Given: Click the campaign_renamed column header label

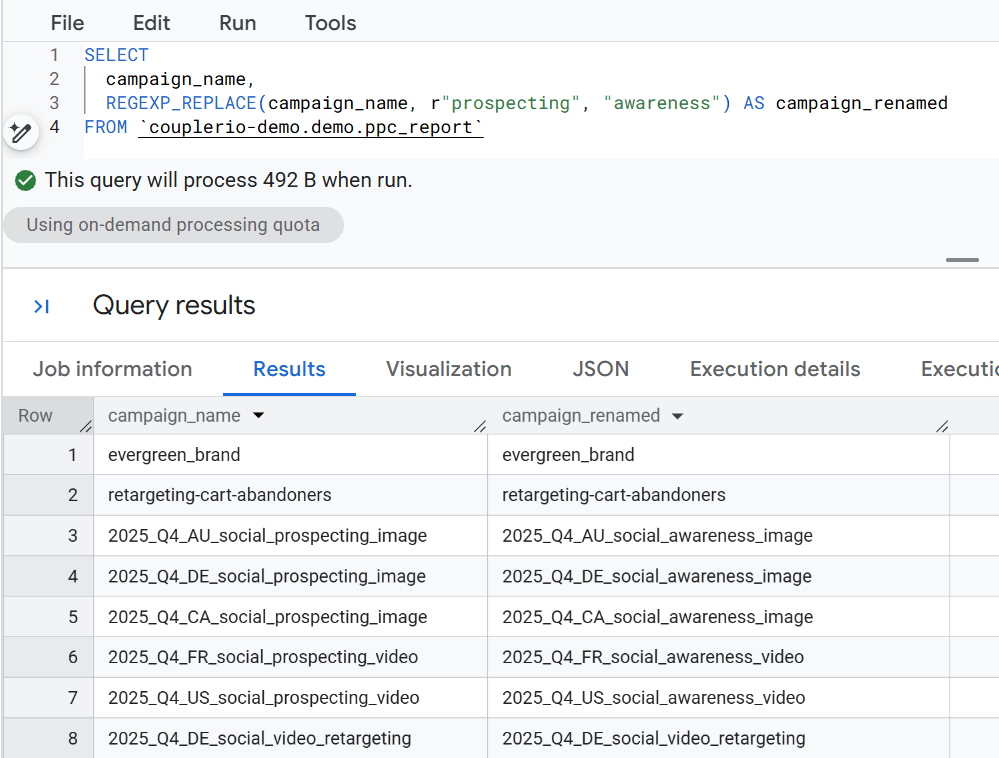Looking at the screenshot, I should pyautogui.click(x=581, y=416).
